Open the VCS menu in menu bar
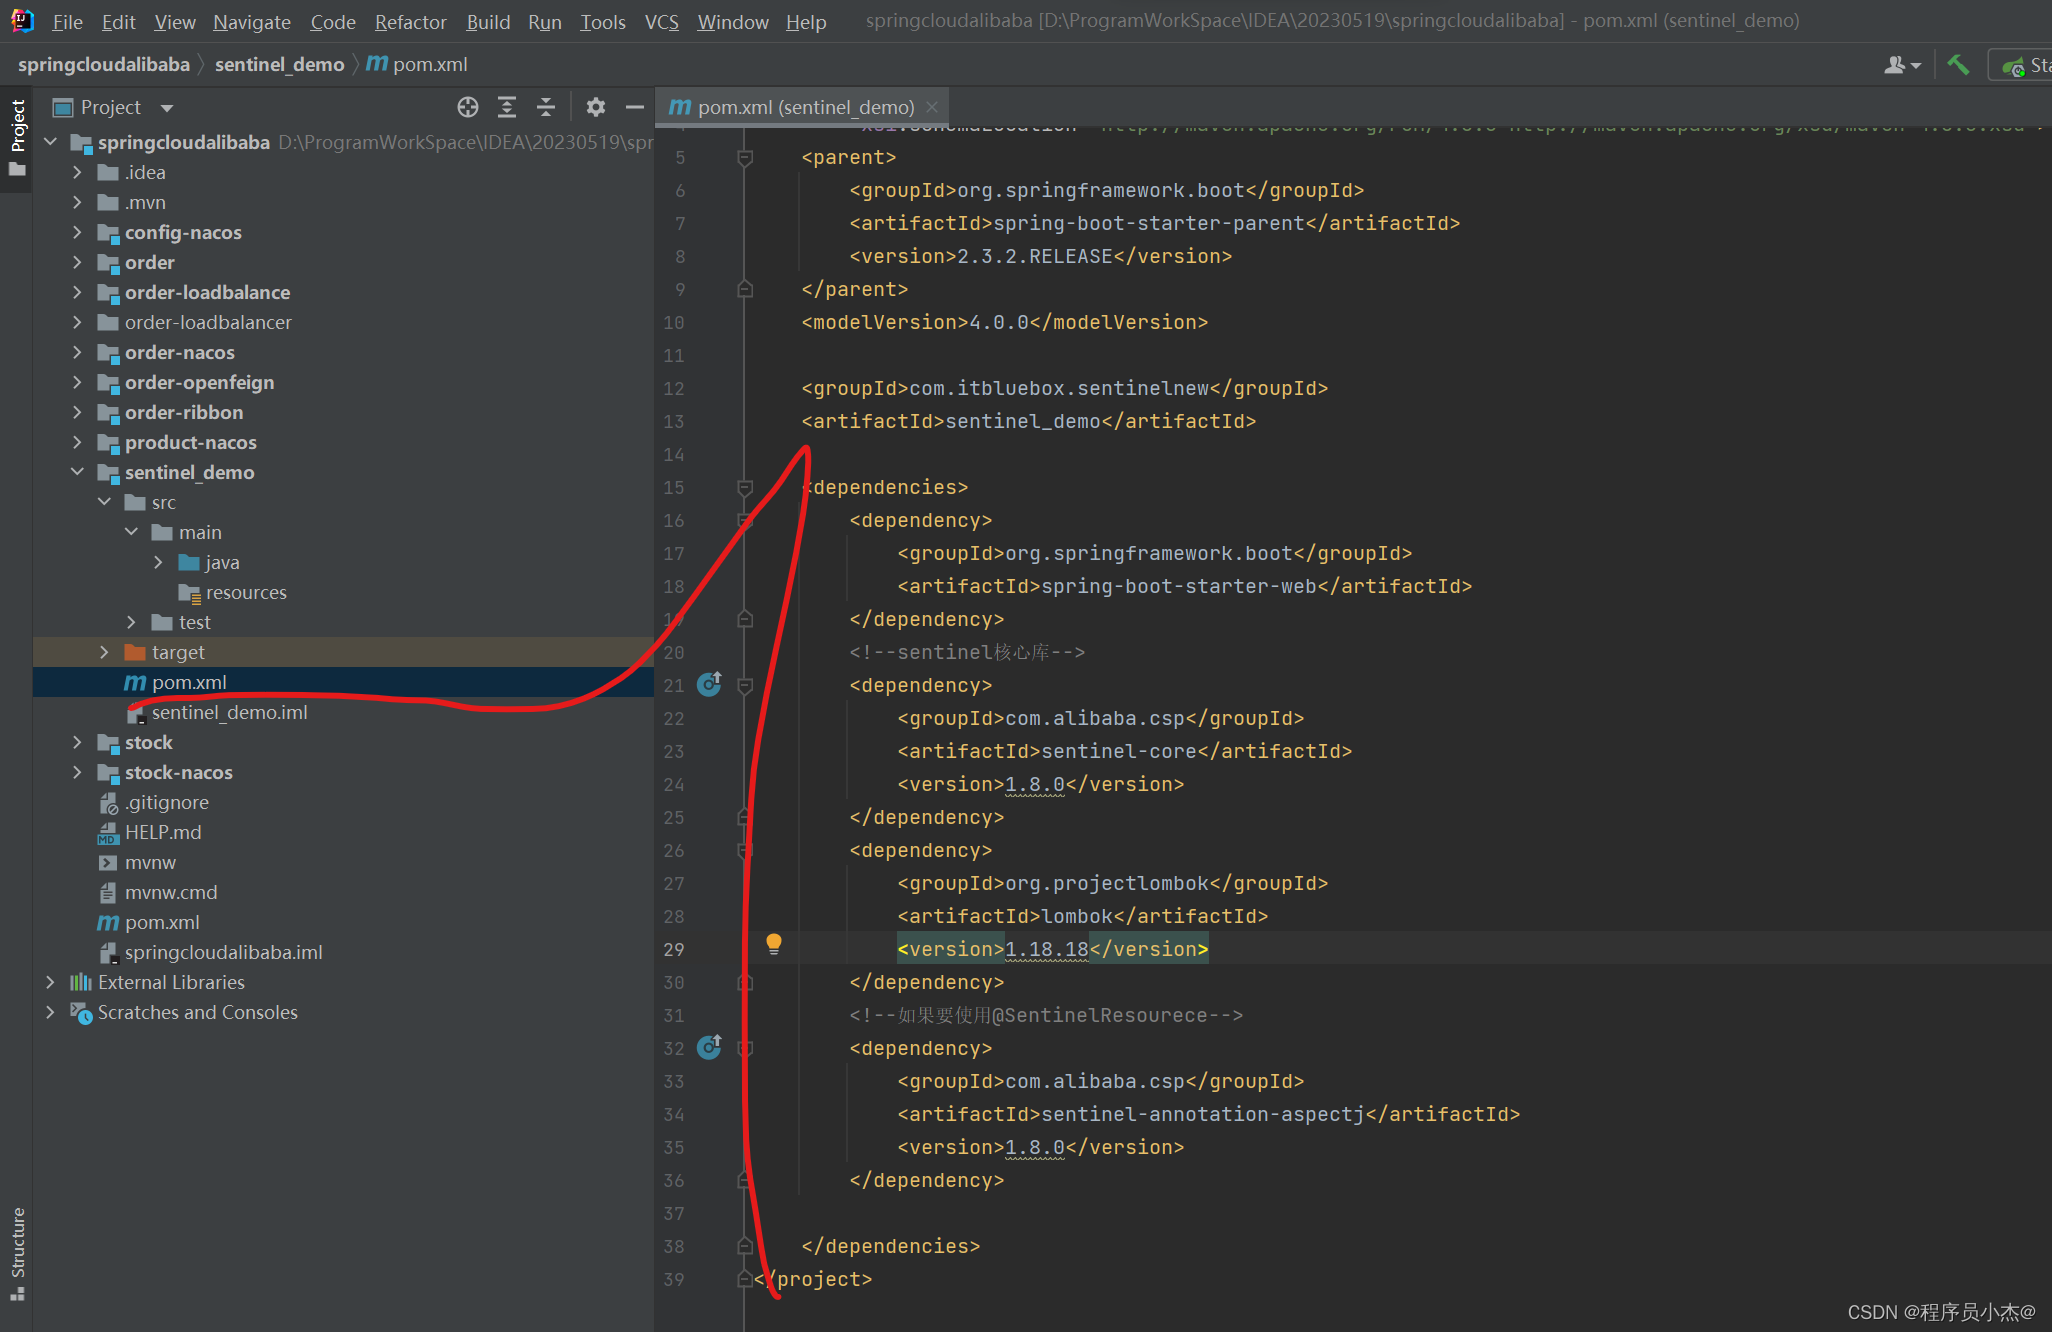The image size is (2052, 1332). pyautogui.click(x=658, y=21)
